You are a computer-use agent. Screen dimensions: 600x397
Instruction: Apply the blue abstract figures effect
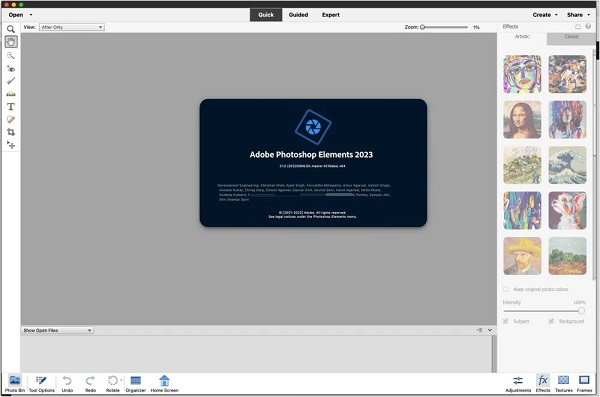(x=522, y=211)
